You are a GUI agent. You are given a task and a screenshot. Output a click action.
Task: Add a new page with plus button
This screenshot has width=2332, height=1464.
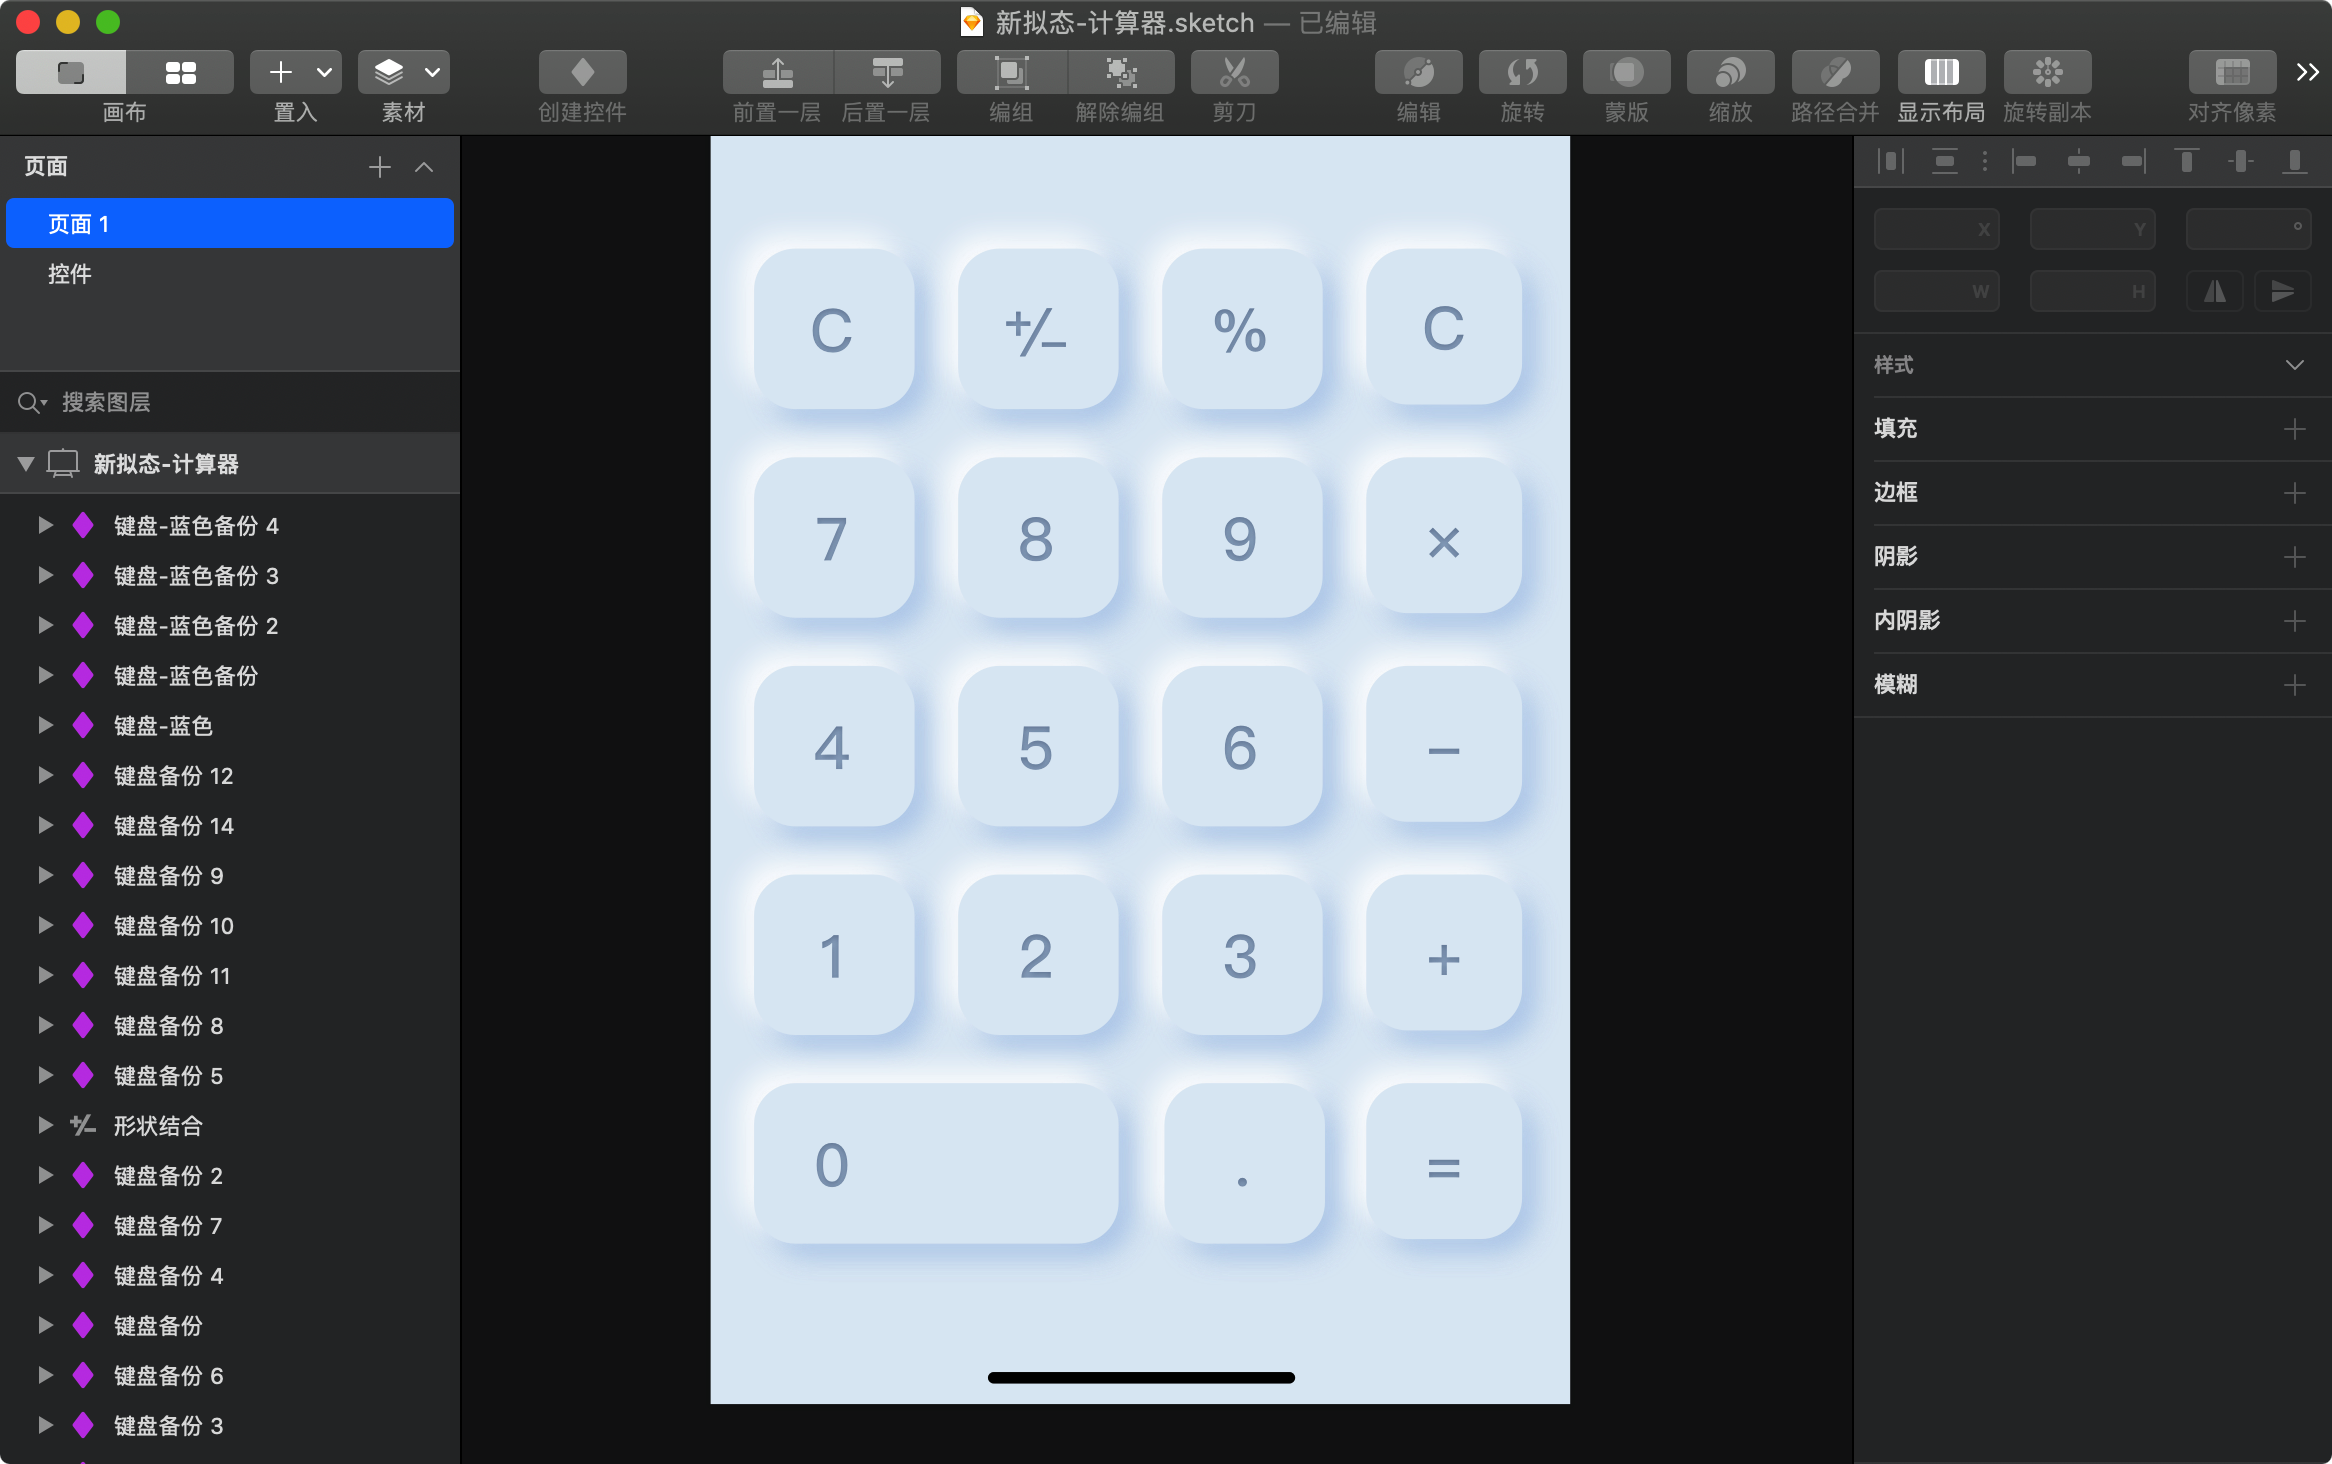[379, 167]
